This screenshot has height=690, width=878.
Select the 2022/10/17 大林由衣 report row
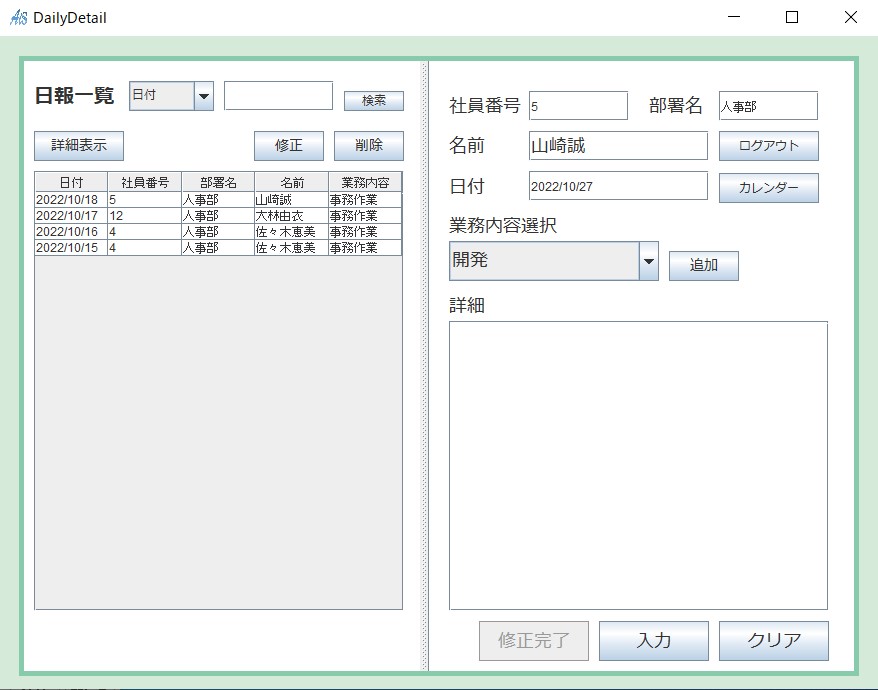(x=218, y=216)
